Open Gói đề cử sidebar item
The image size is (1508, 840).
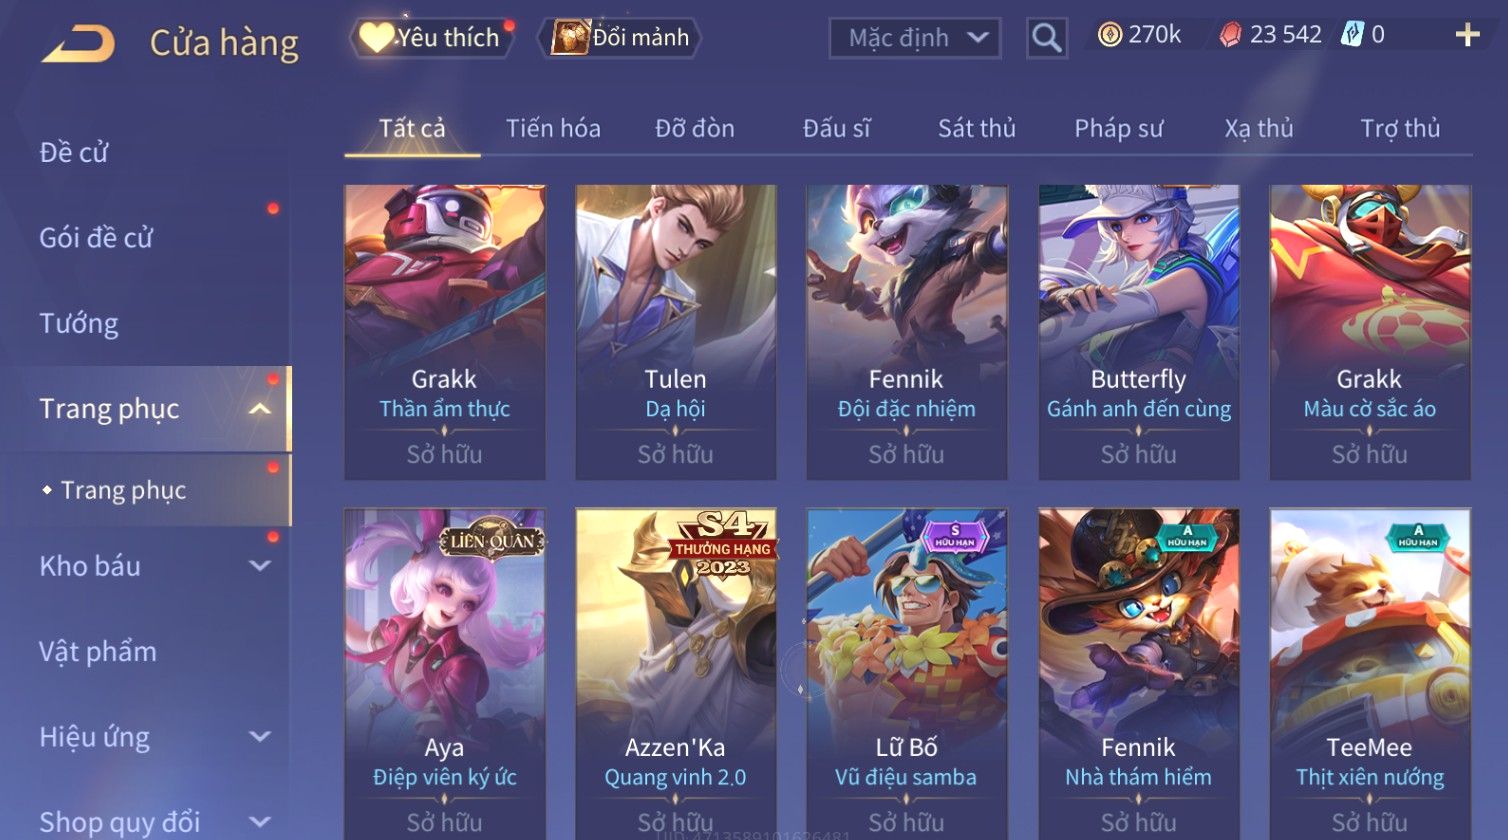(96, 238)
